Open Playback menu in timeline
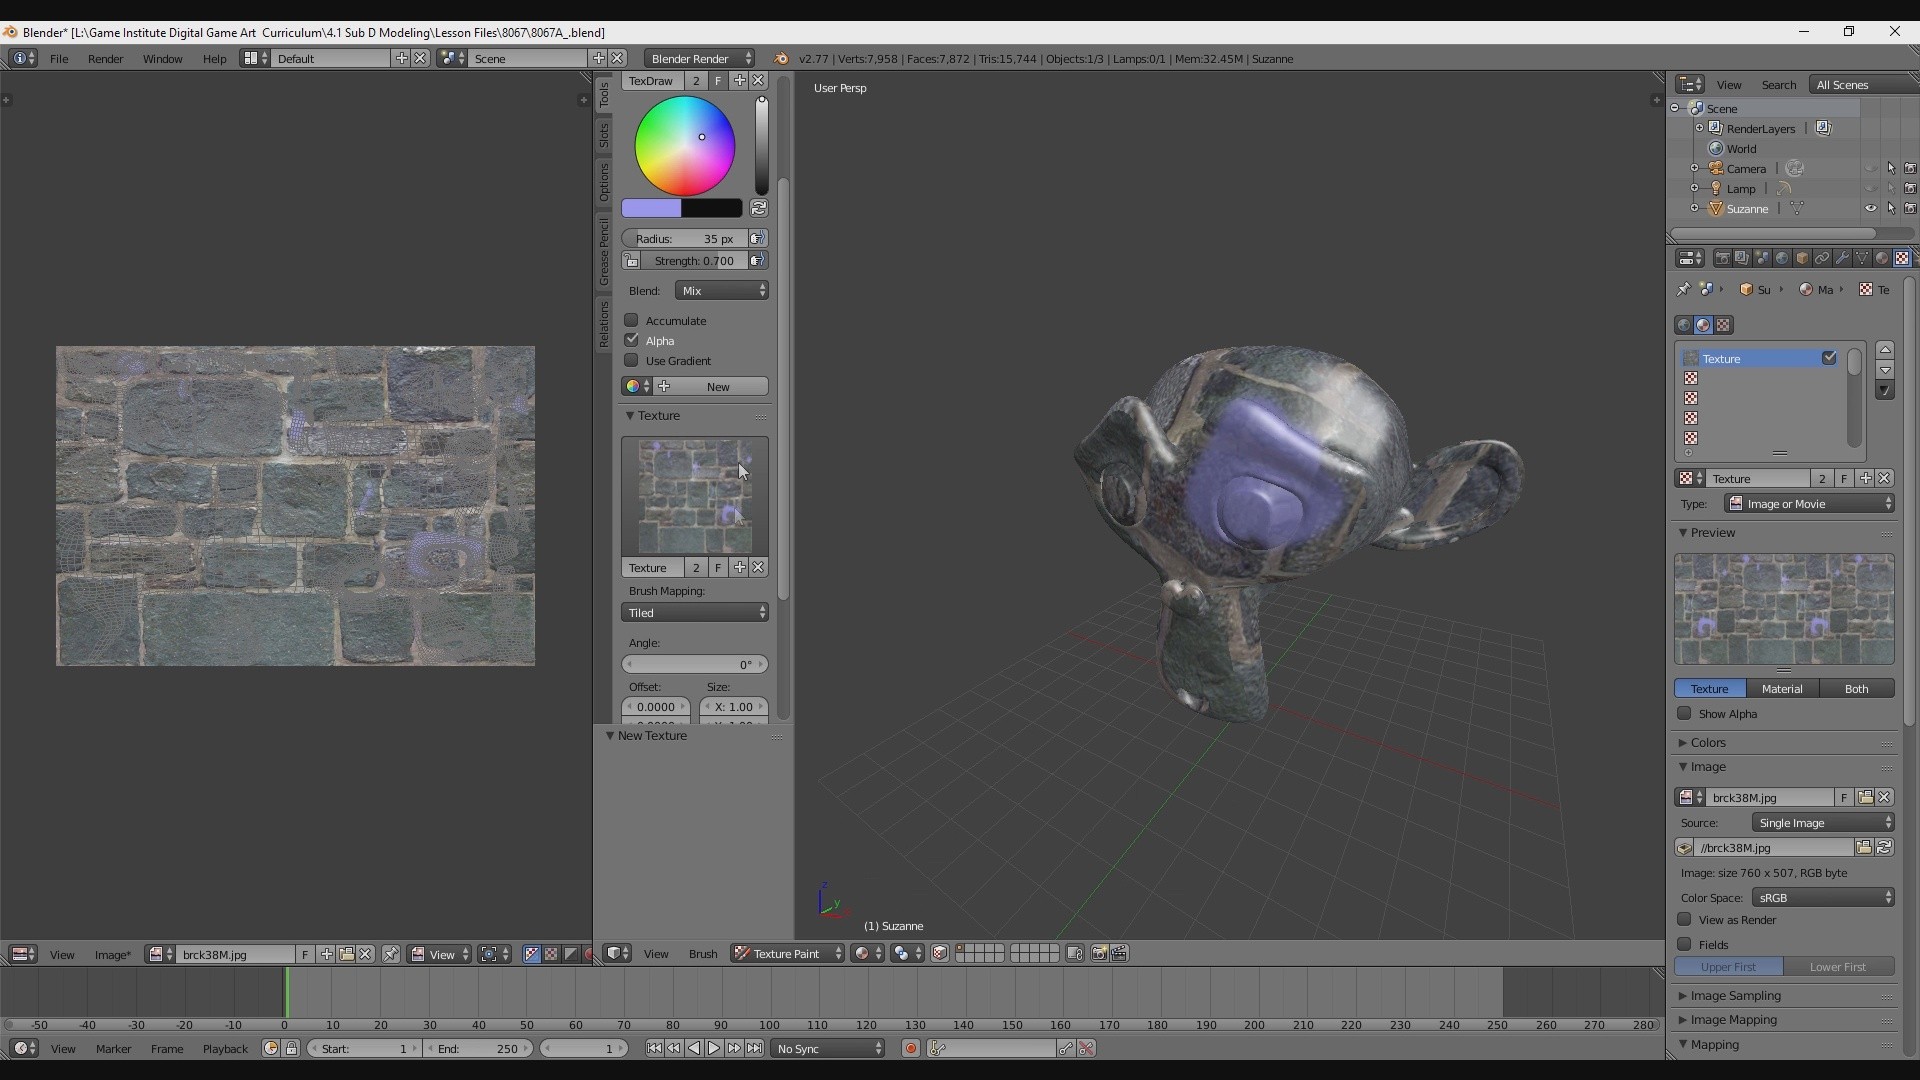 click(225, 1049)
